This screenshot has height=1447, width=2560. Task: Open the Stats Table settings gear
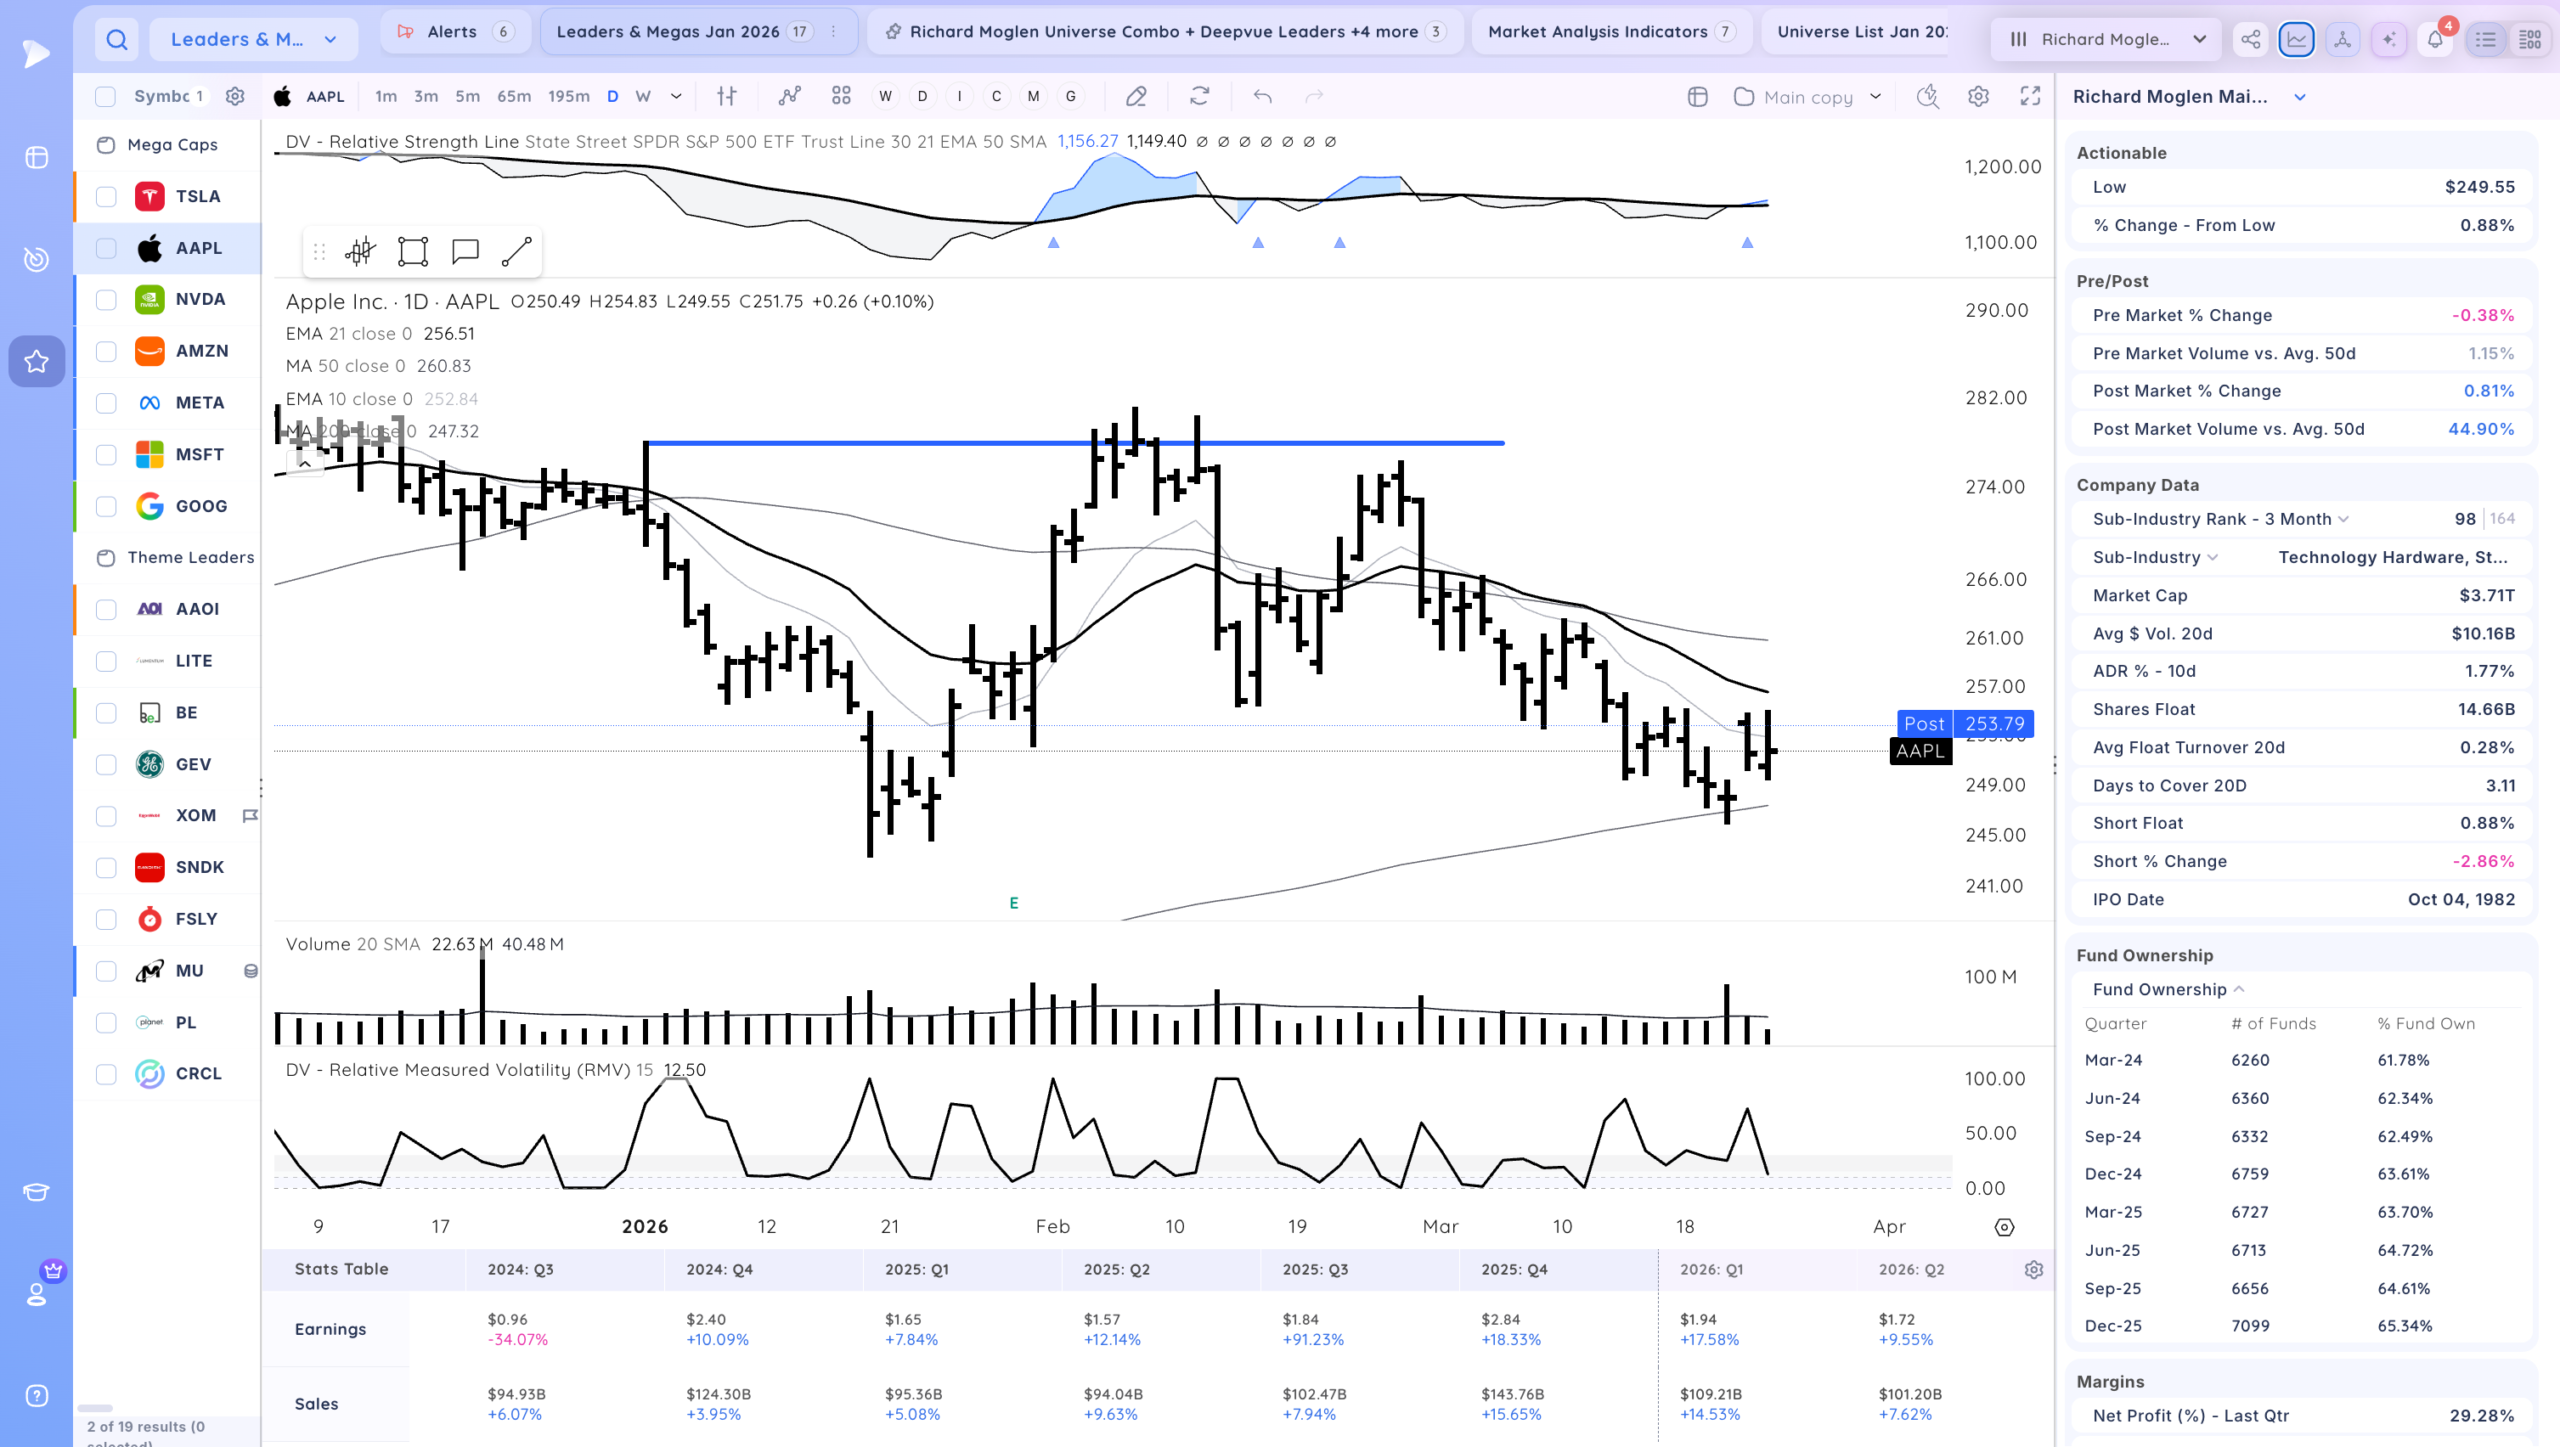tap(2033, 1269)
